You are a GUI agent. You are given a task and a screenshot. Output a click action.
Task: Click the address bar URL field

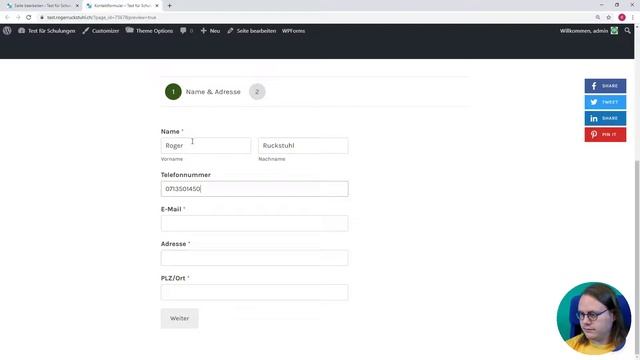[x=314, y=18]
